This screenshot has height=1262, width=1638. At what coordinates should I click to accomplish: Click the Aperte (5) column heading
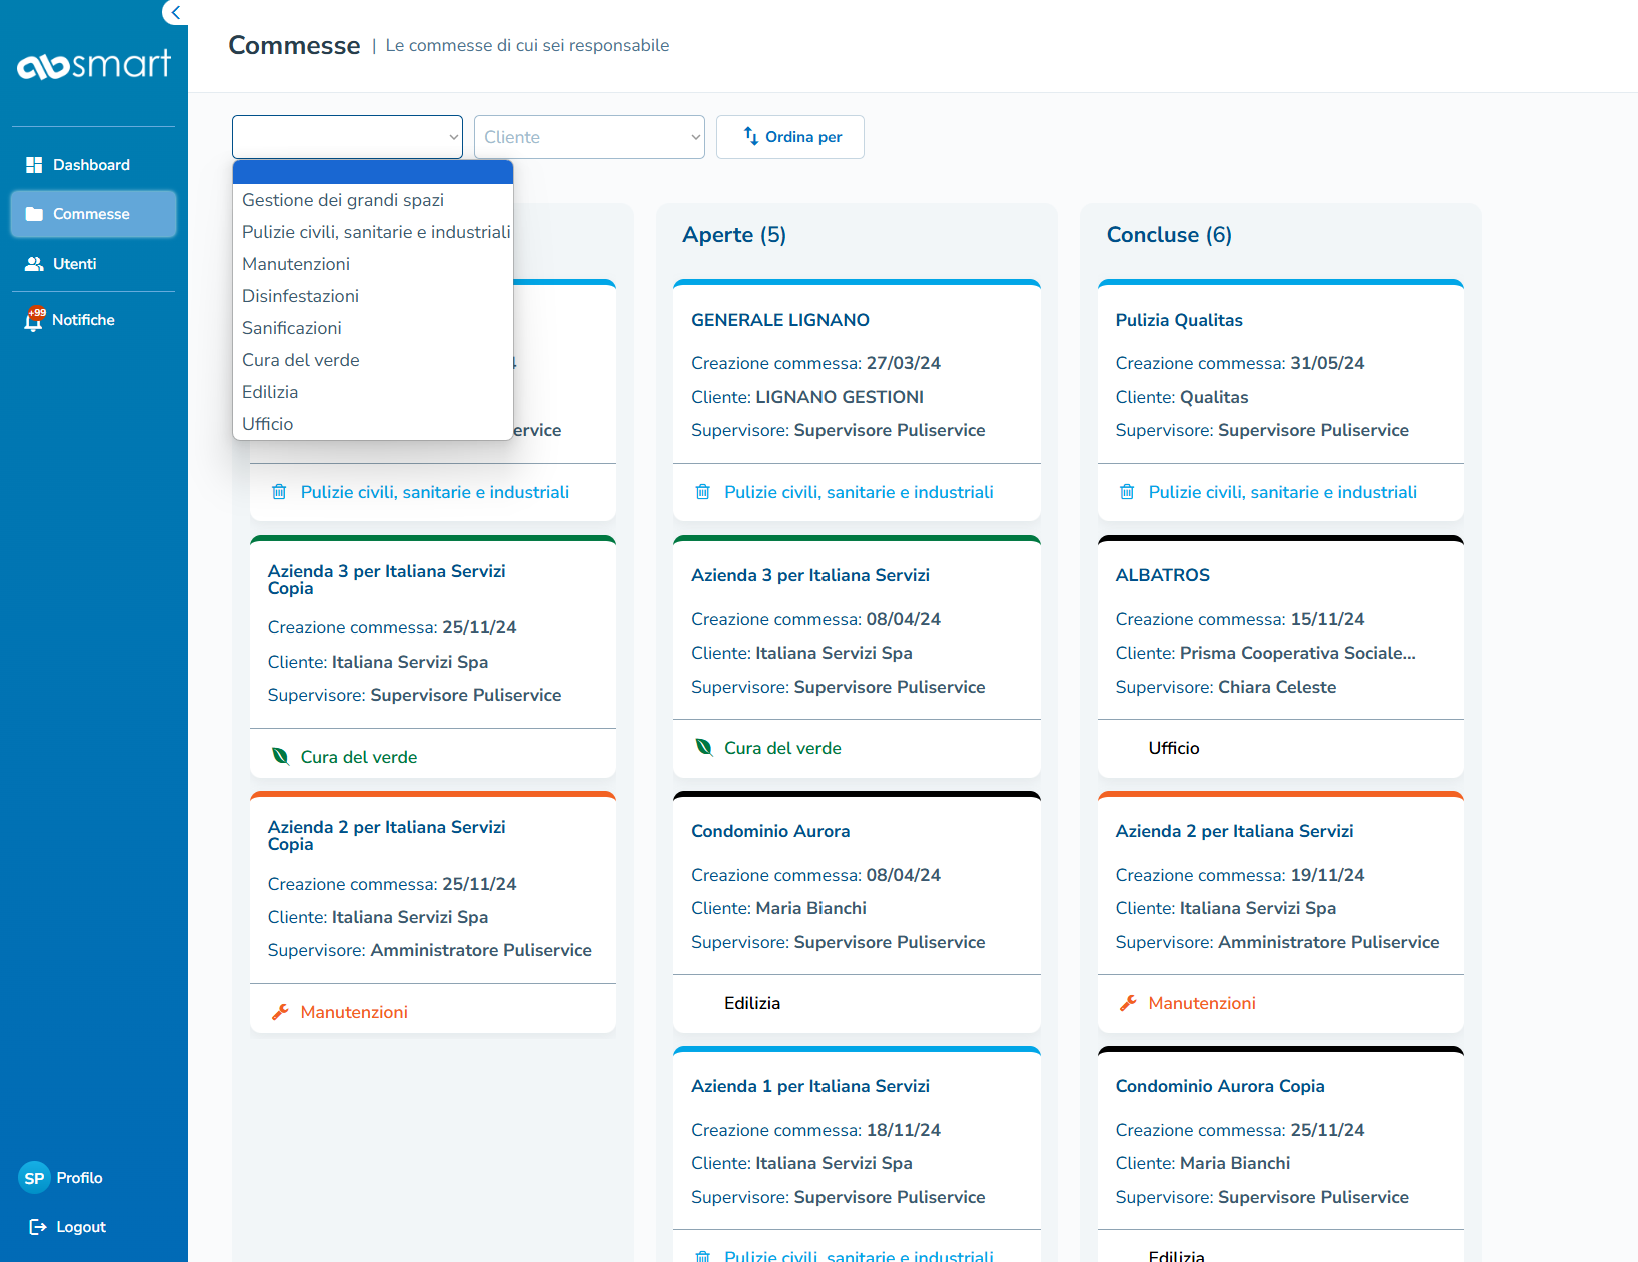click(x=734, y=235)
